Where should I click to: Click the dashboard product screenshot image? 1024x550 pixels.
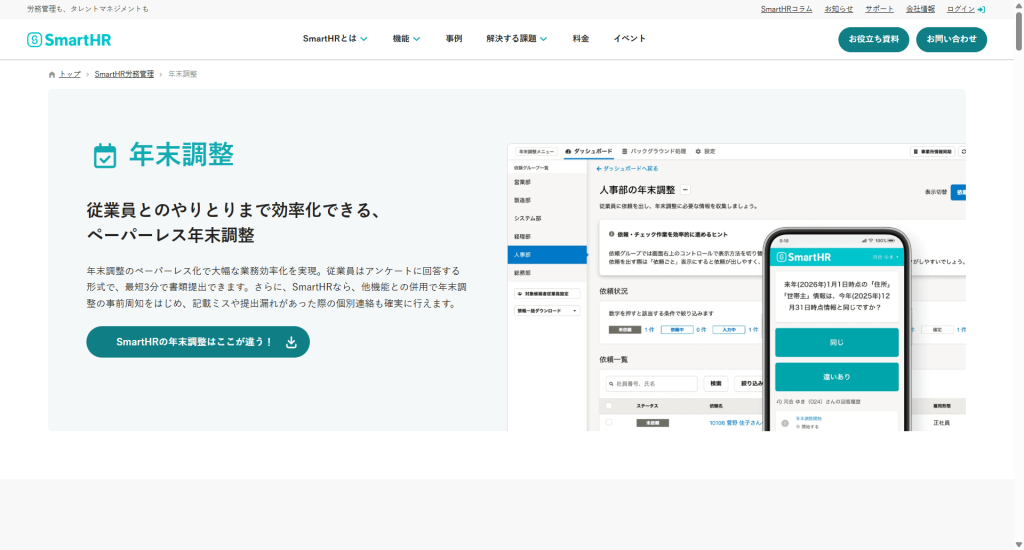[x=736, y=287]
